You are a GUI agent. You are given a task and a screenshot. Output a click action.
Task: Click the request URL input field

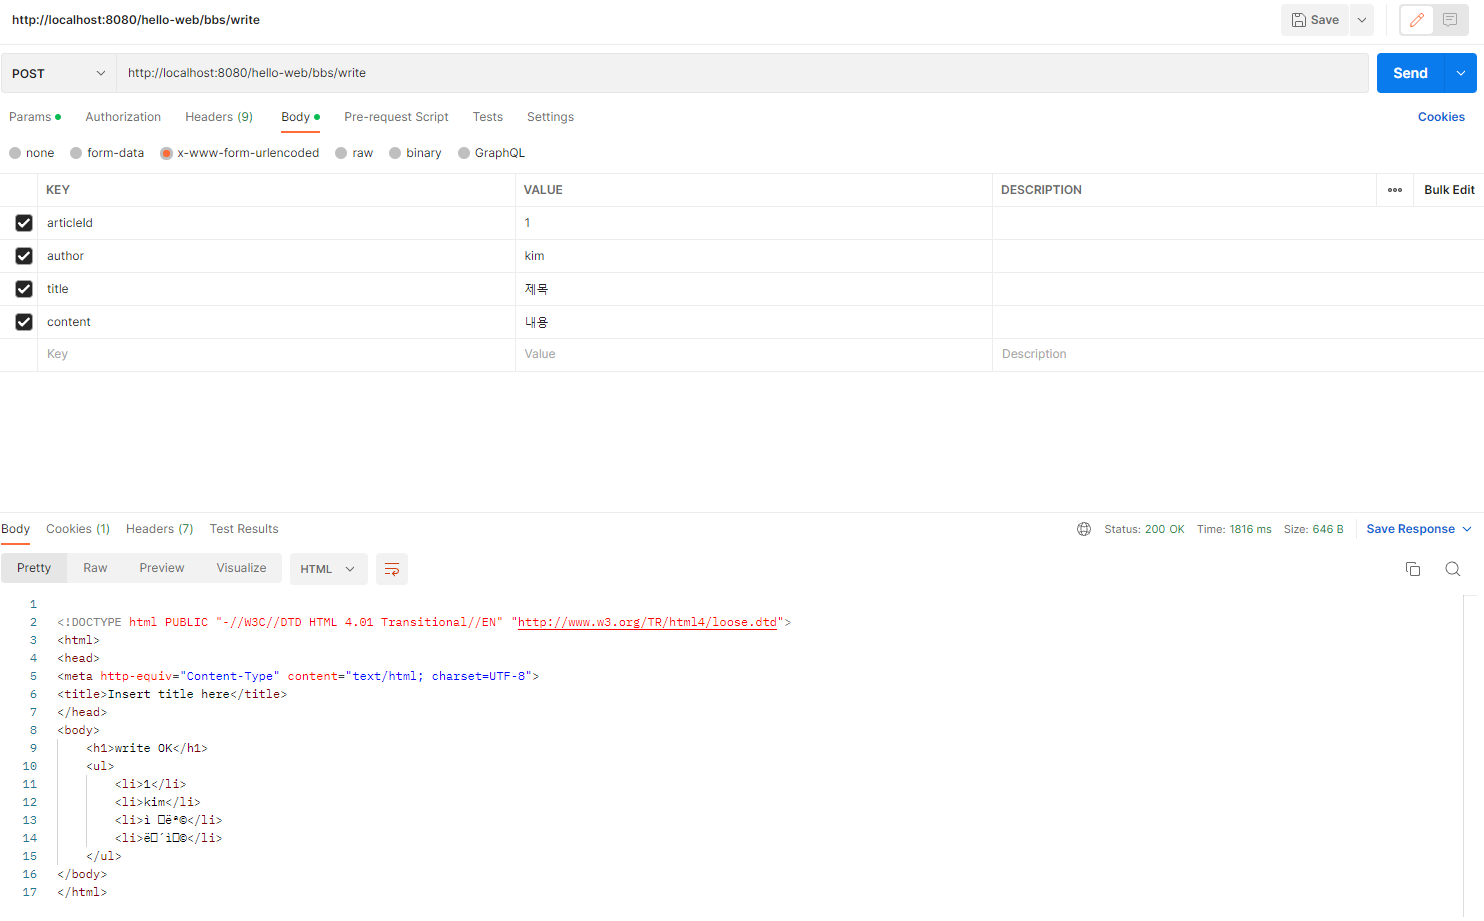coord(740,73)
